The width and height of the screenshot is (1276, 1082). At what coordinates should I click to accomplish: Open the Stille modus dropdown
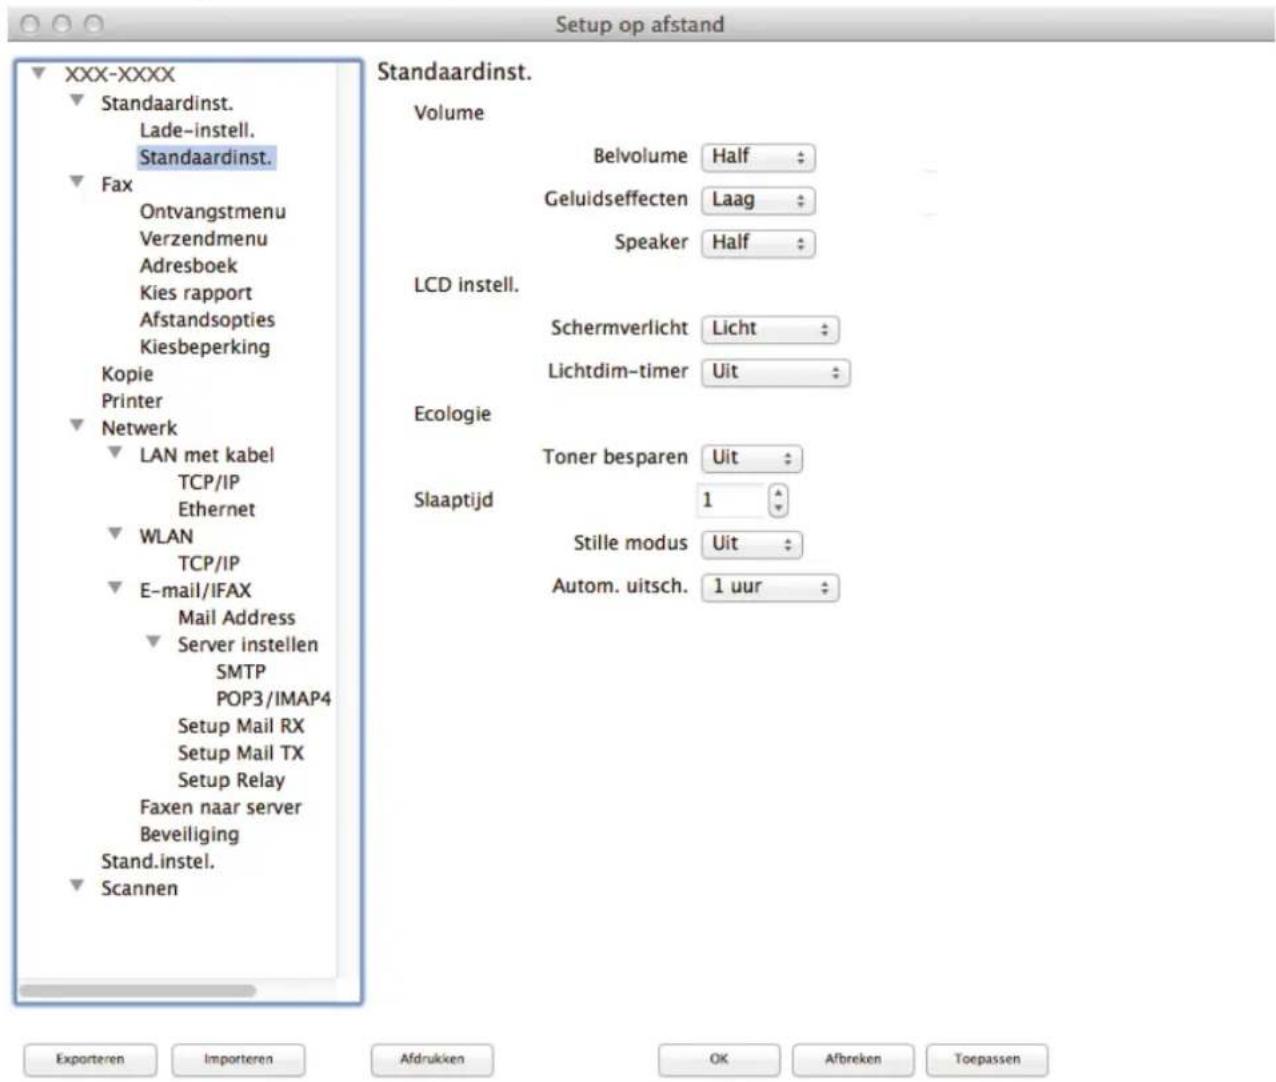point(752,544)
